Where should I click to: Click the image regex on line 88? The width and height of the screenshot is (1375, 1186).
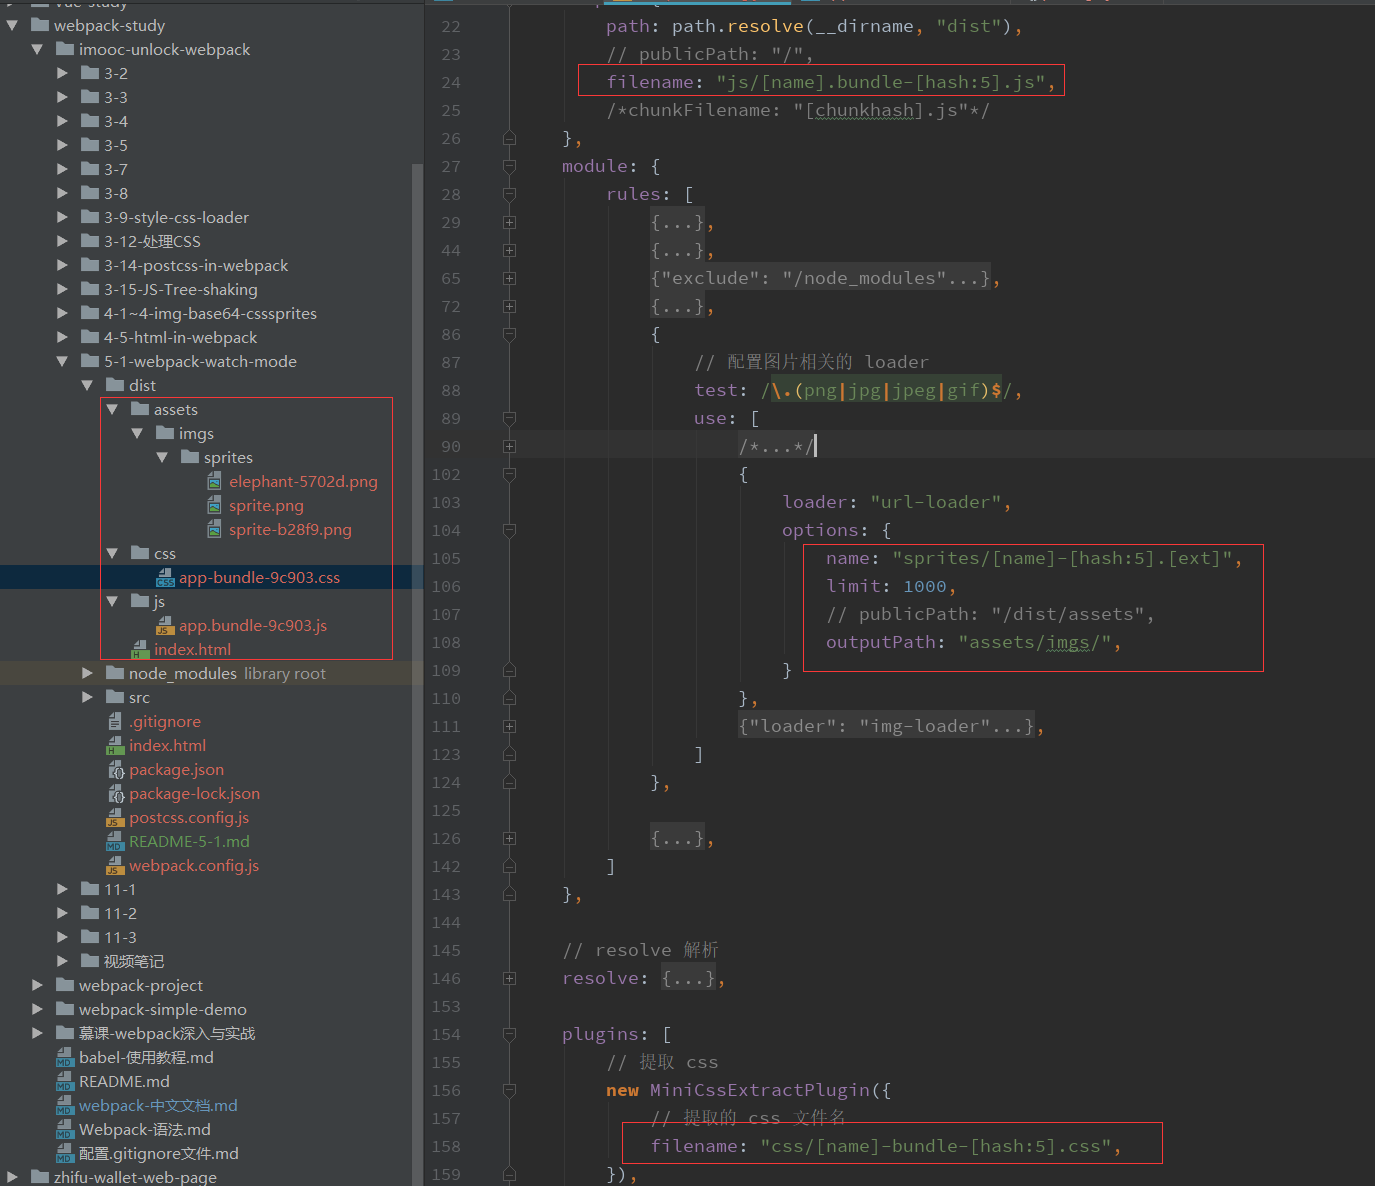pyautogui.click(x=885, y=390)
